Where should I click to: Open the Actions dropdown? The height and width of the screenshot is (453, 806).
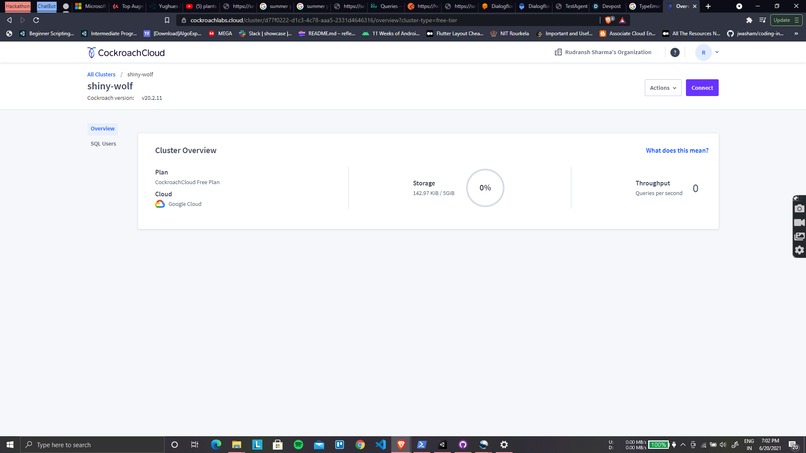pos(663,88)
